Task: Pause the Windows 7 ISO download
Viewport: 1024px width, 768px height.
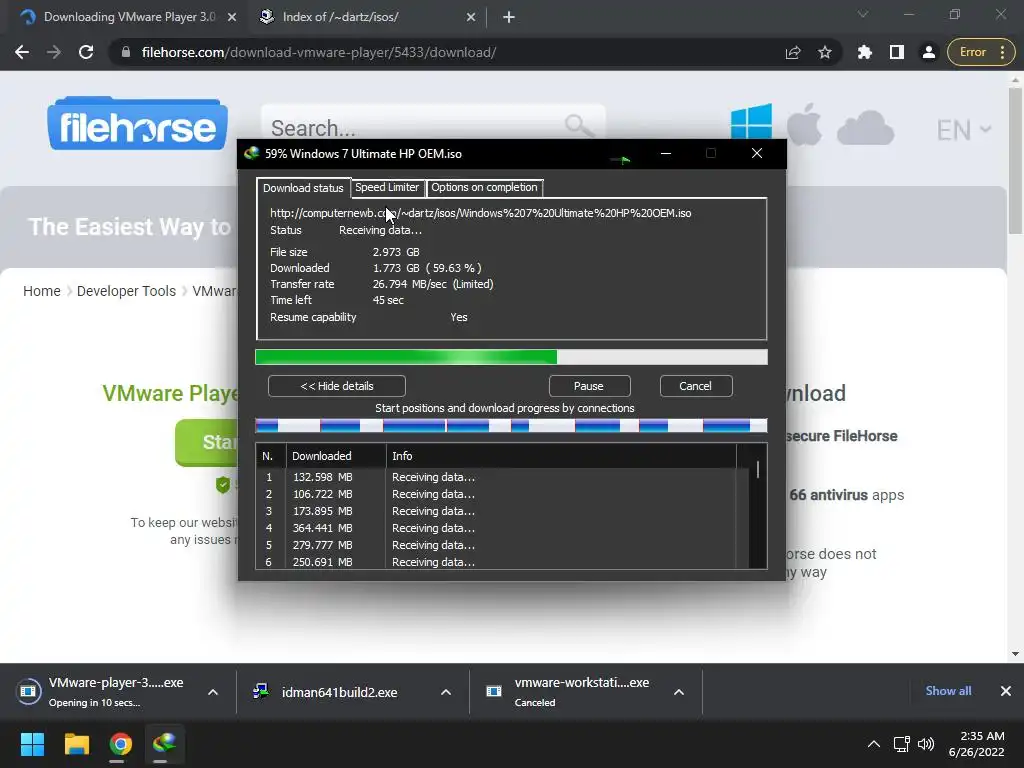Action: [589, 386]
